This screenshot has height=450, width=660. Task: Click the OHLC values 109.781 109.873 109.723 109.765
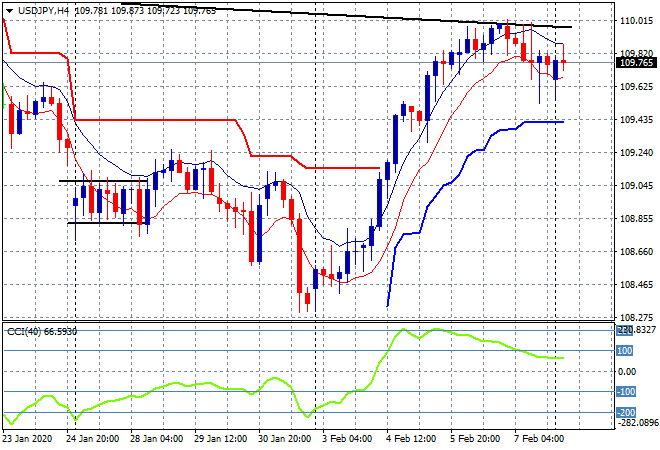(x=145, y=11)
